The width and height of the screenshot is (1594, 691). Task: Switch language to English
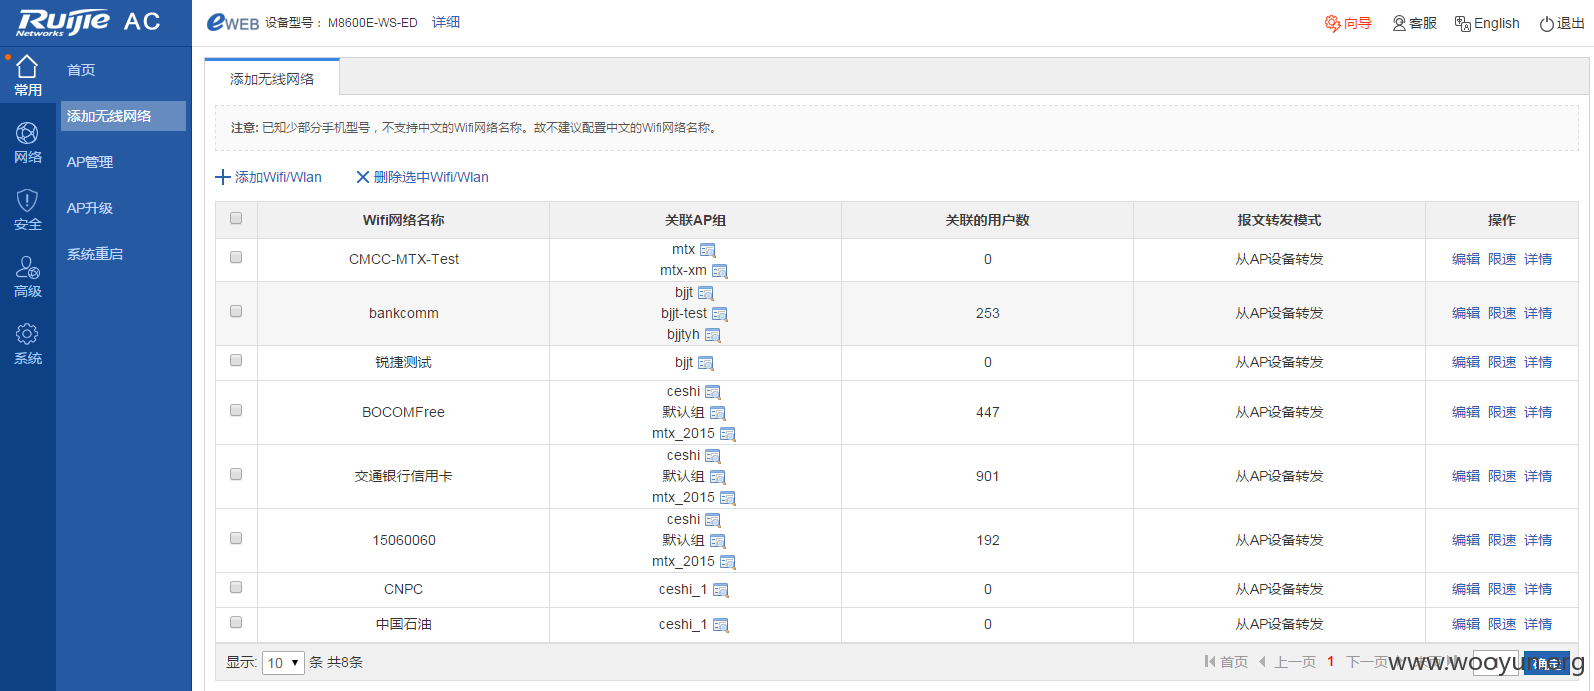(x=1487, y=23)
